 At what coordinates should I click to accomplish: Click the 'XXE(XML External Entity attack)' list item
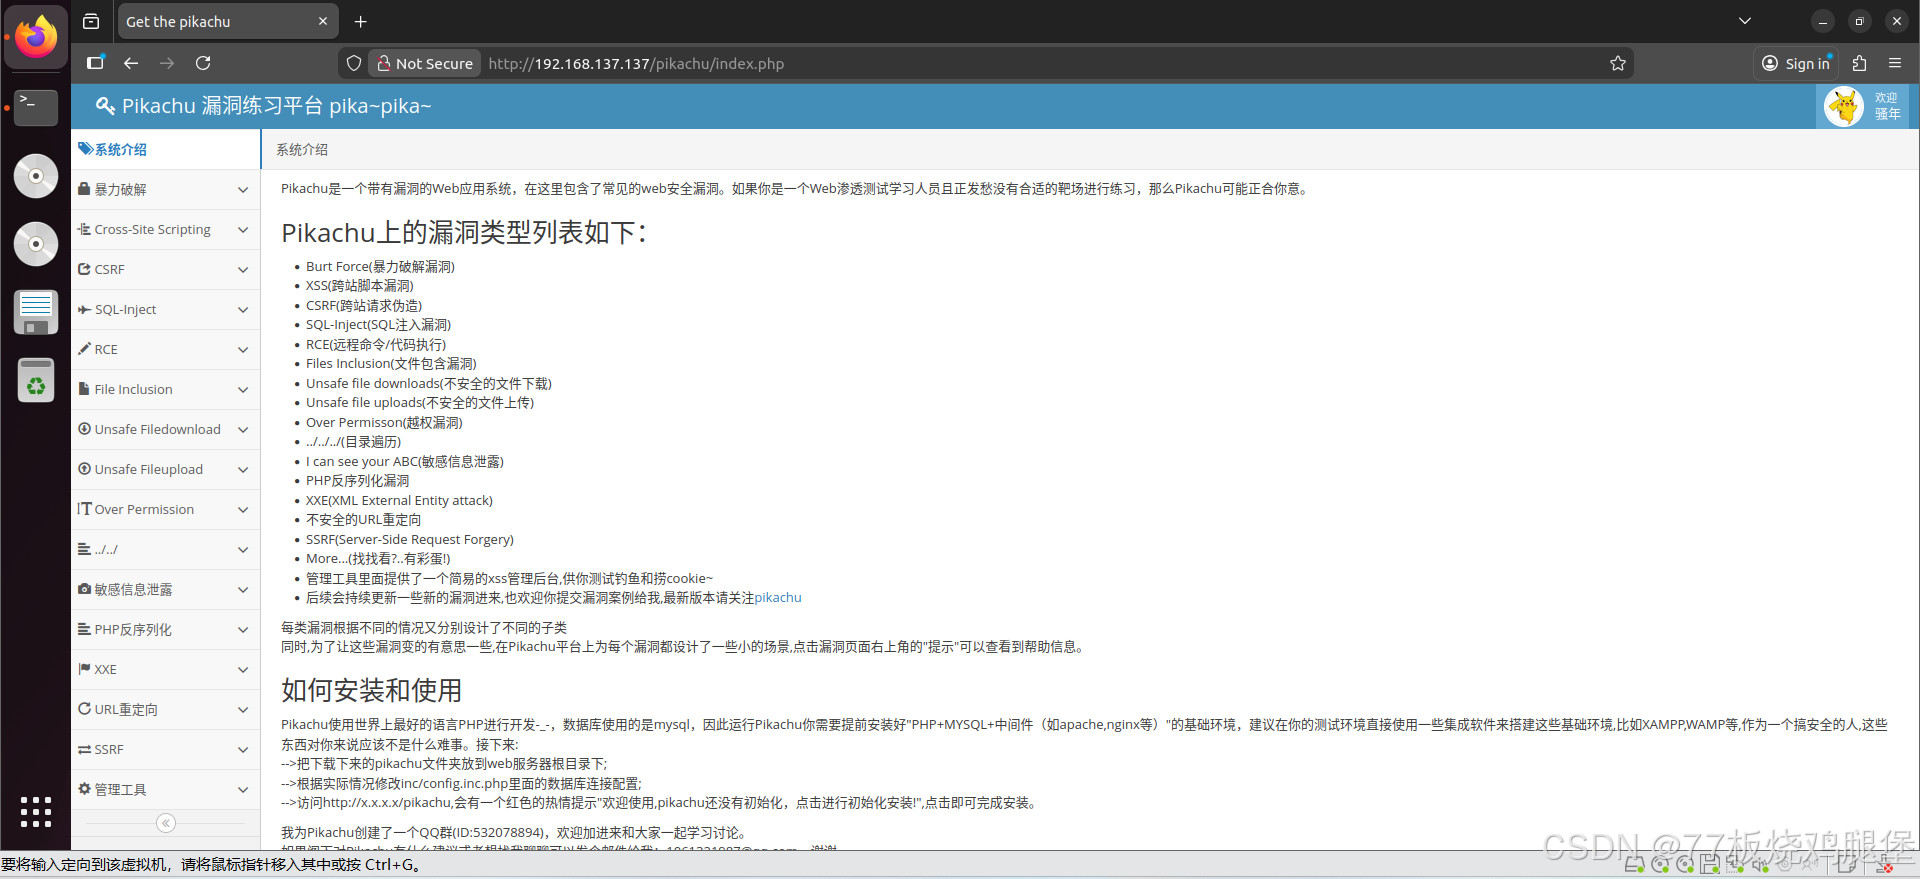click(x=399, y=501)
